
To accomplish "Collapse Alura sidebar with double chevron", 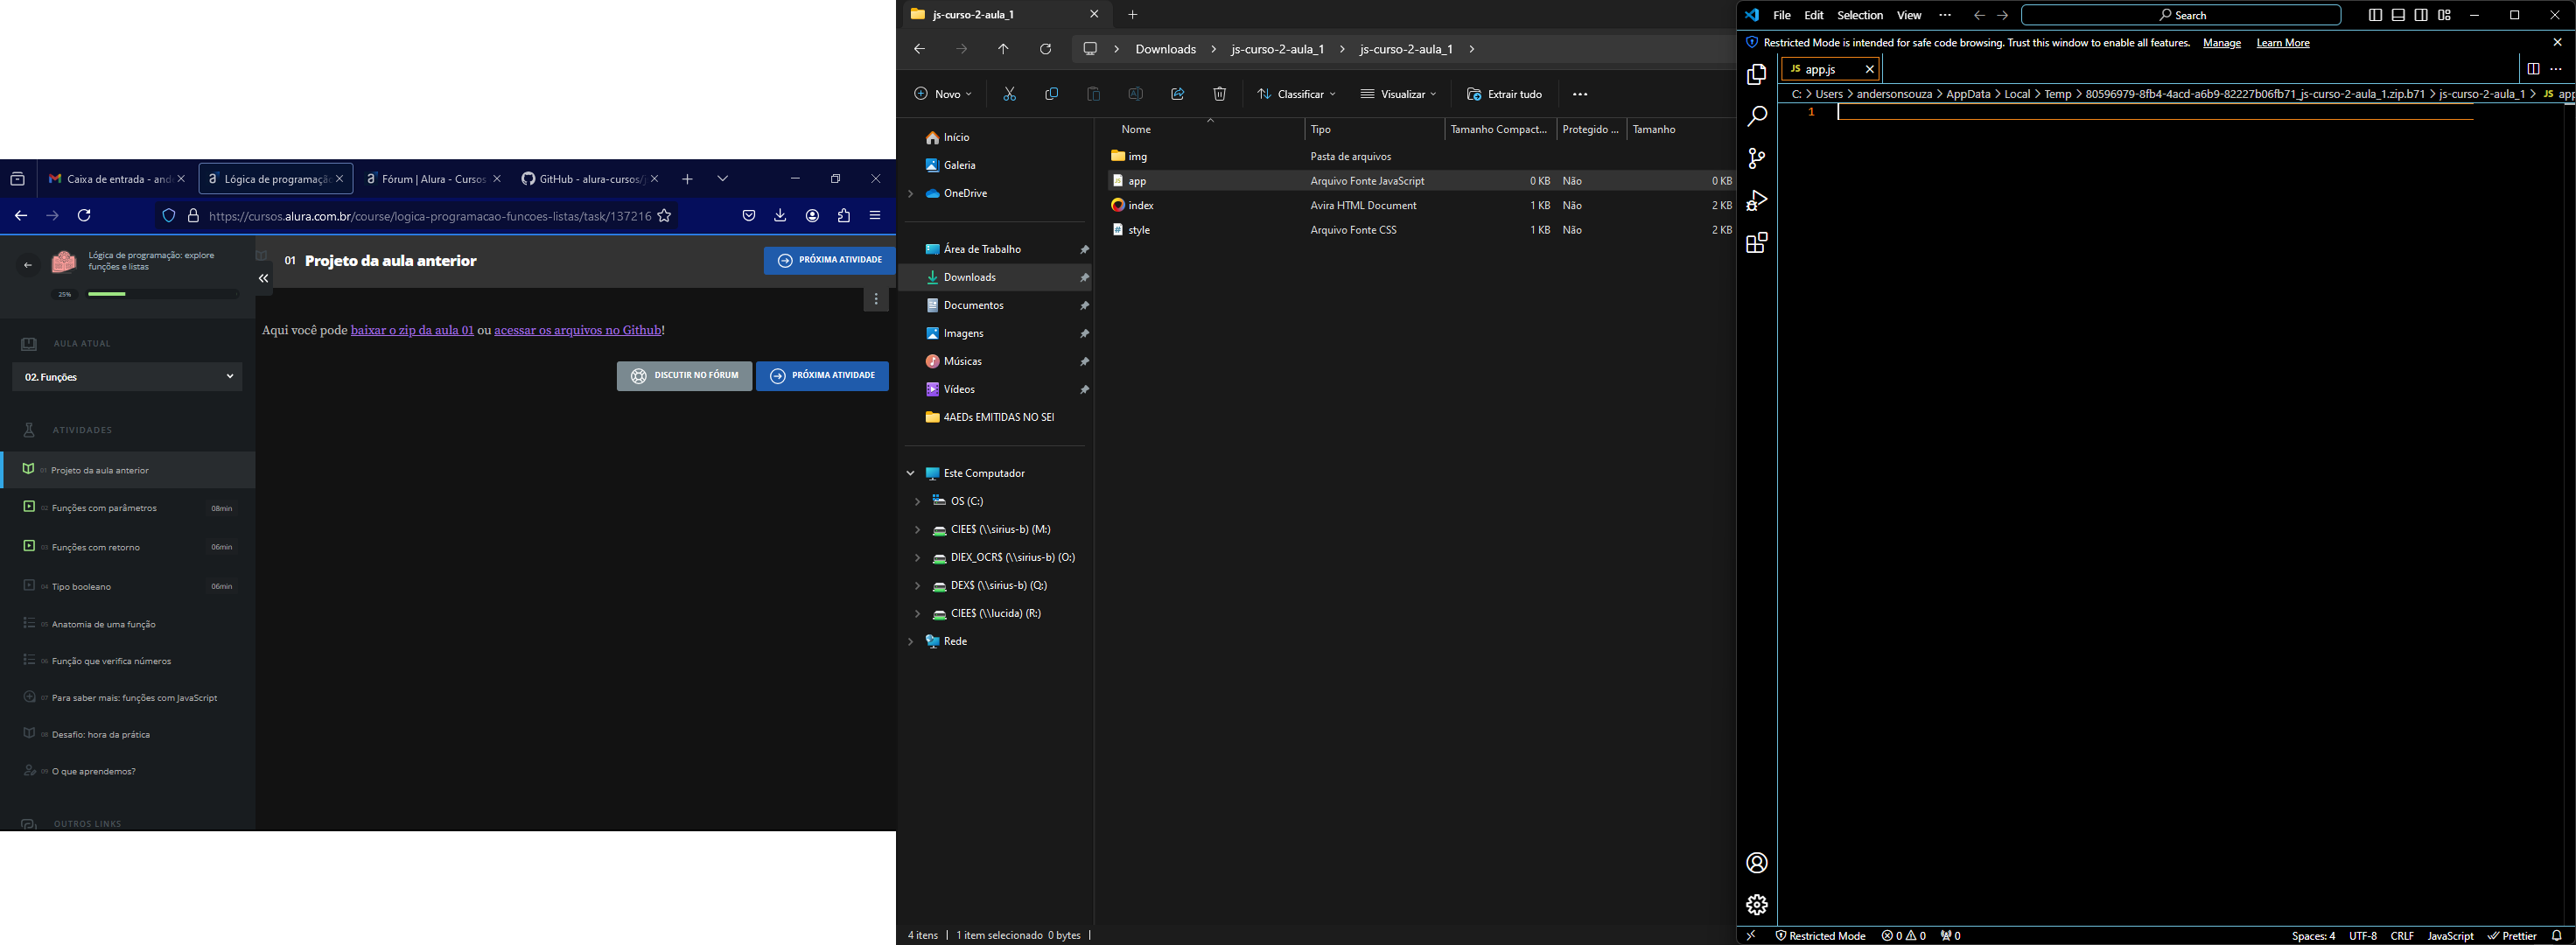I will click(x=263, y=279).
